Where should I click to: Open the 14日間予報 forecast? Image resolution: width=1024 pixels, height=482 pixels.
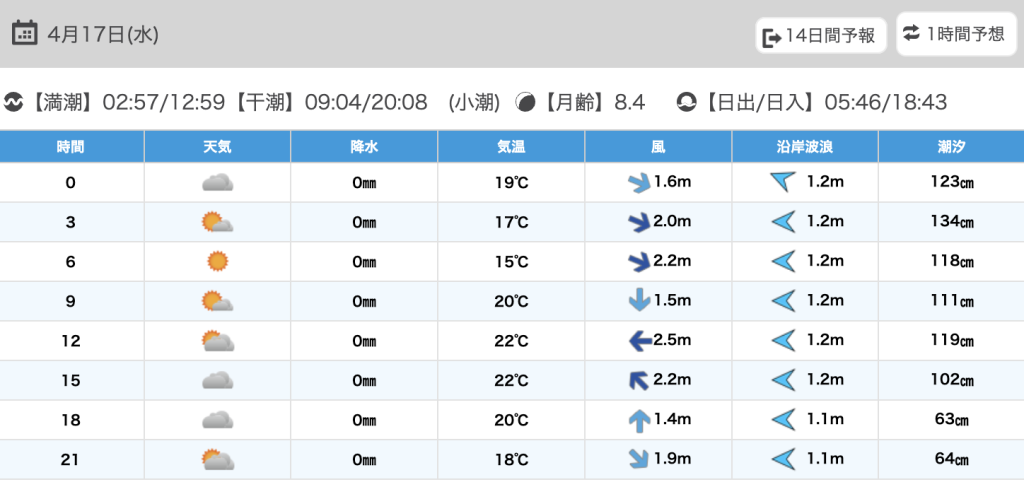click(820, 36)
